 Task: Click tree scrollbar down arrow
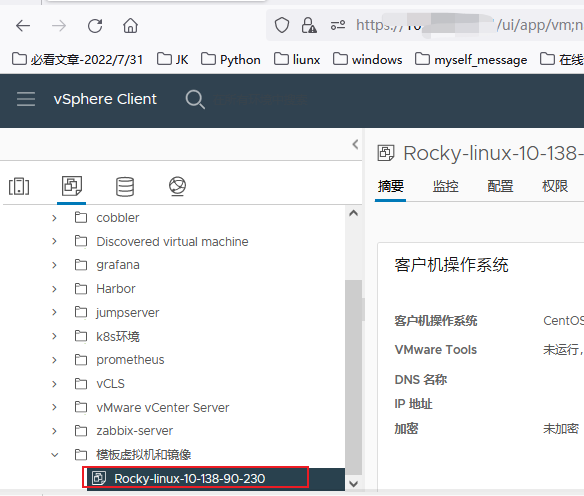[354, 484]
